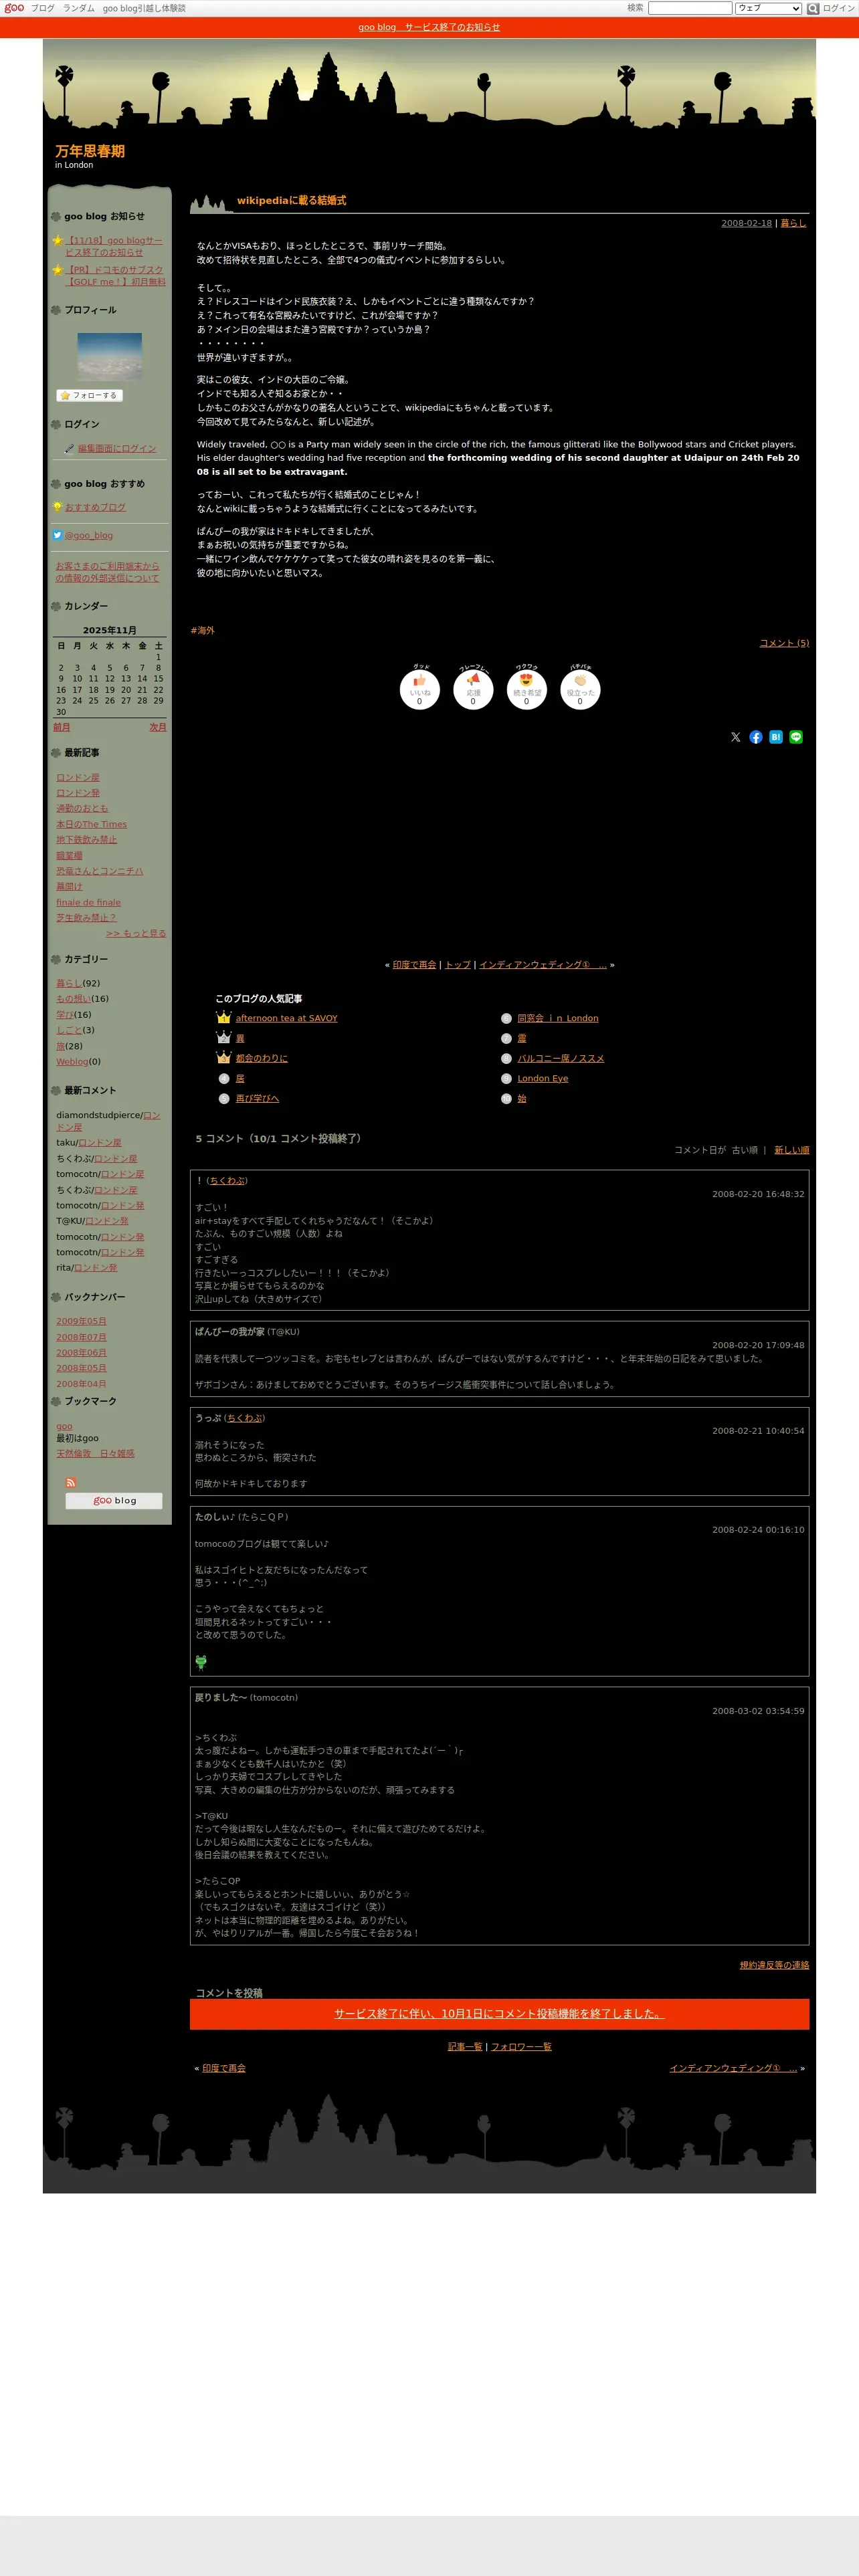Open the 規約違反等の連絡 report link

point(775,1965)
